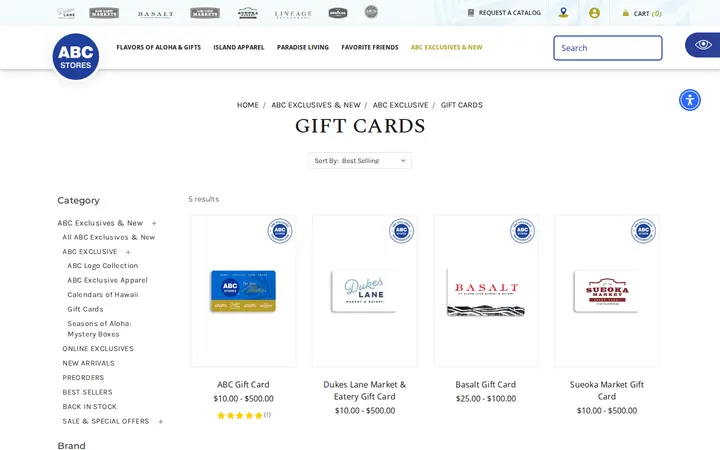Image resolution: width=720 pixels, height=450 pixels.
Task: Click Request a Catalog link
Action: [x=510, y=13]
